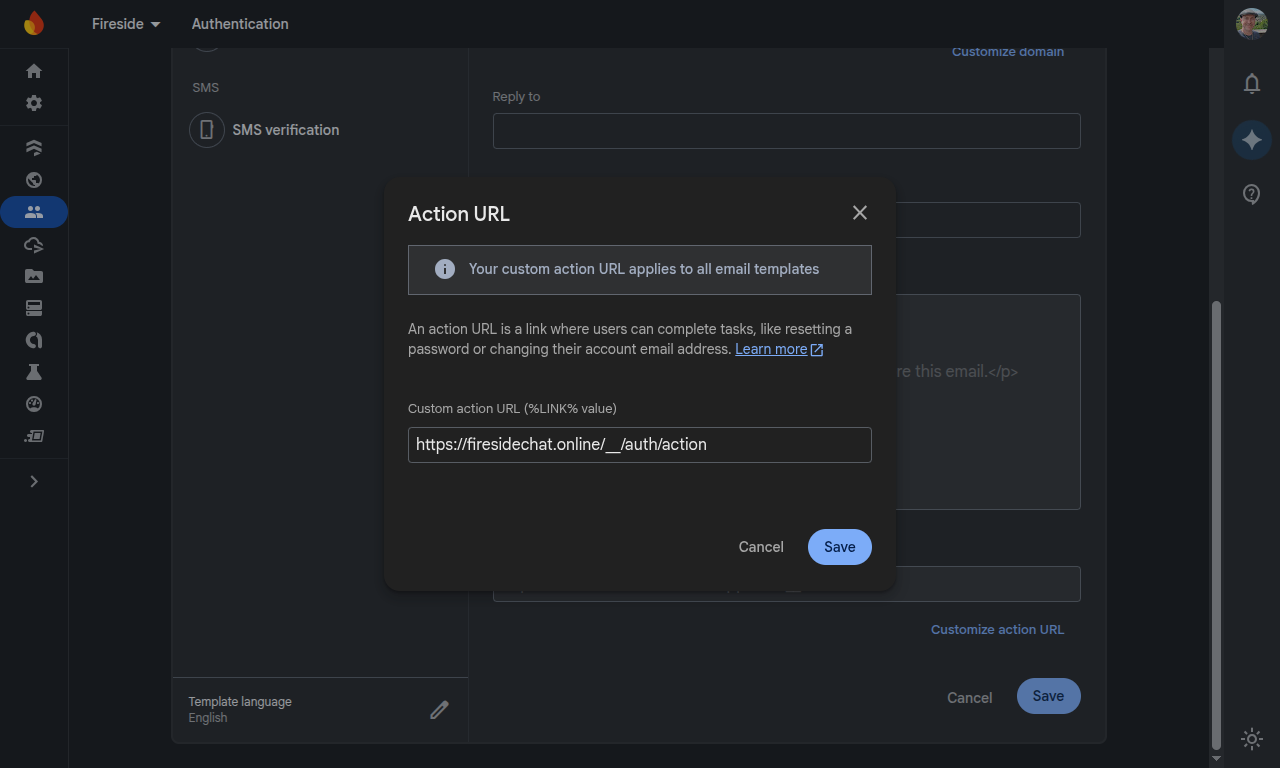Save the custom Action URL

coord(839,547)
